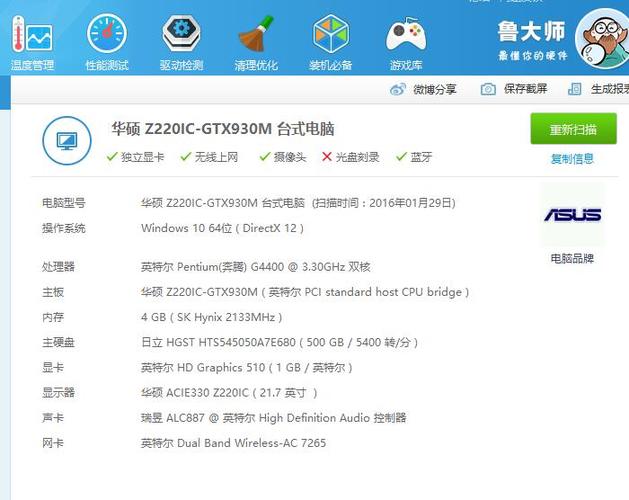Click the 摄像头 feature label
The image size is (629, 500).
(290, 157)
